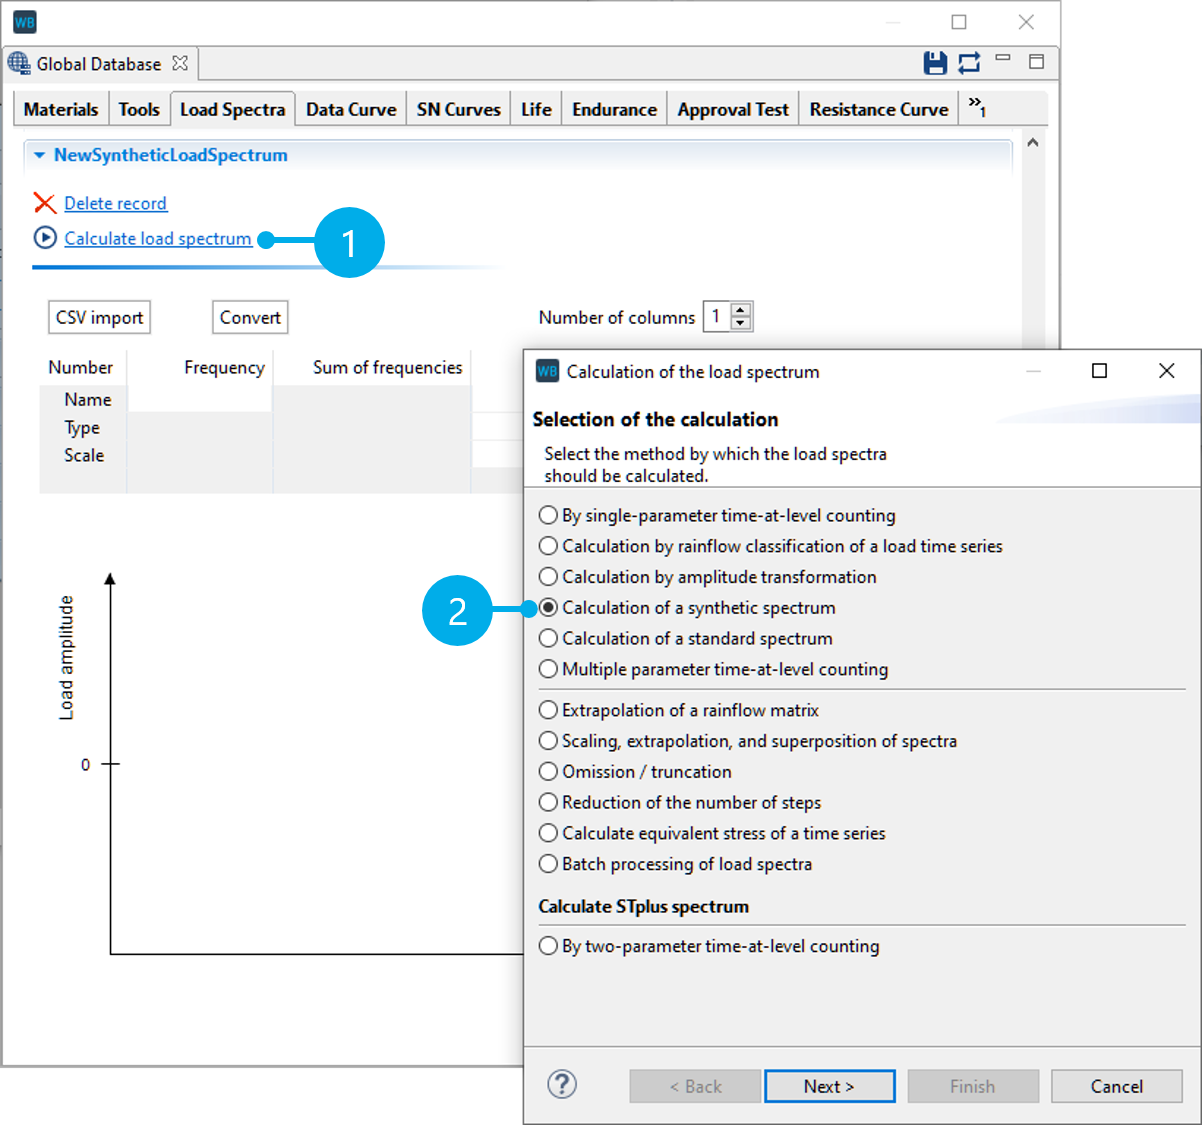Click the refresh icon next to Save

968,62
